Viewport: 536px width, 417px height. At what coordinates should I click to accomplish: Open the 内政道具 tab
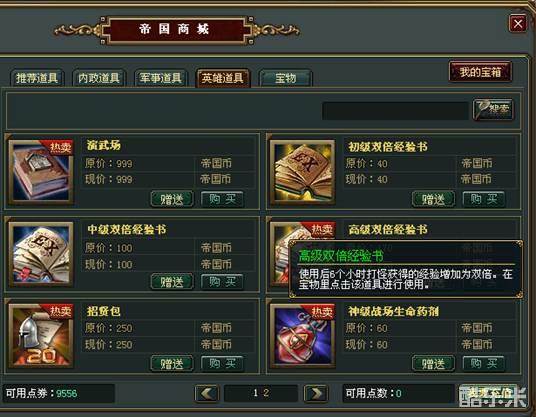99,78
